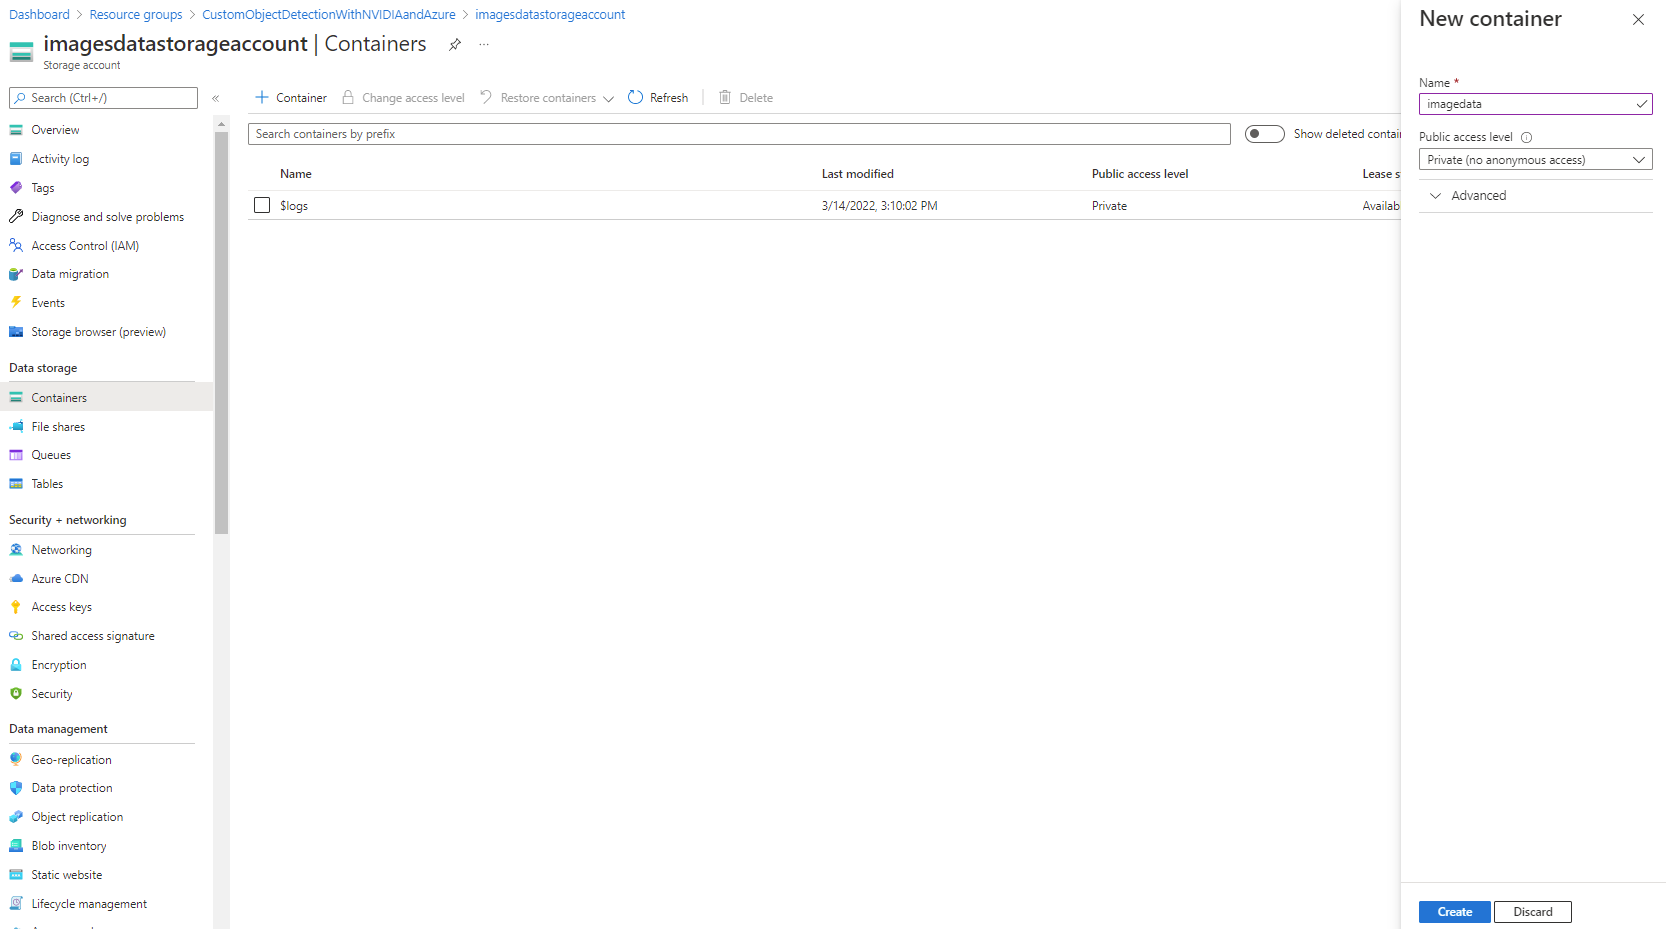Toggle Show deleted containers switch
This screenshot has height=929, width=1666.
tap(1264, 134)
